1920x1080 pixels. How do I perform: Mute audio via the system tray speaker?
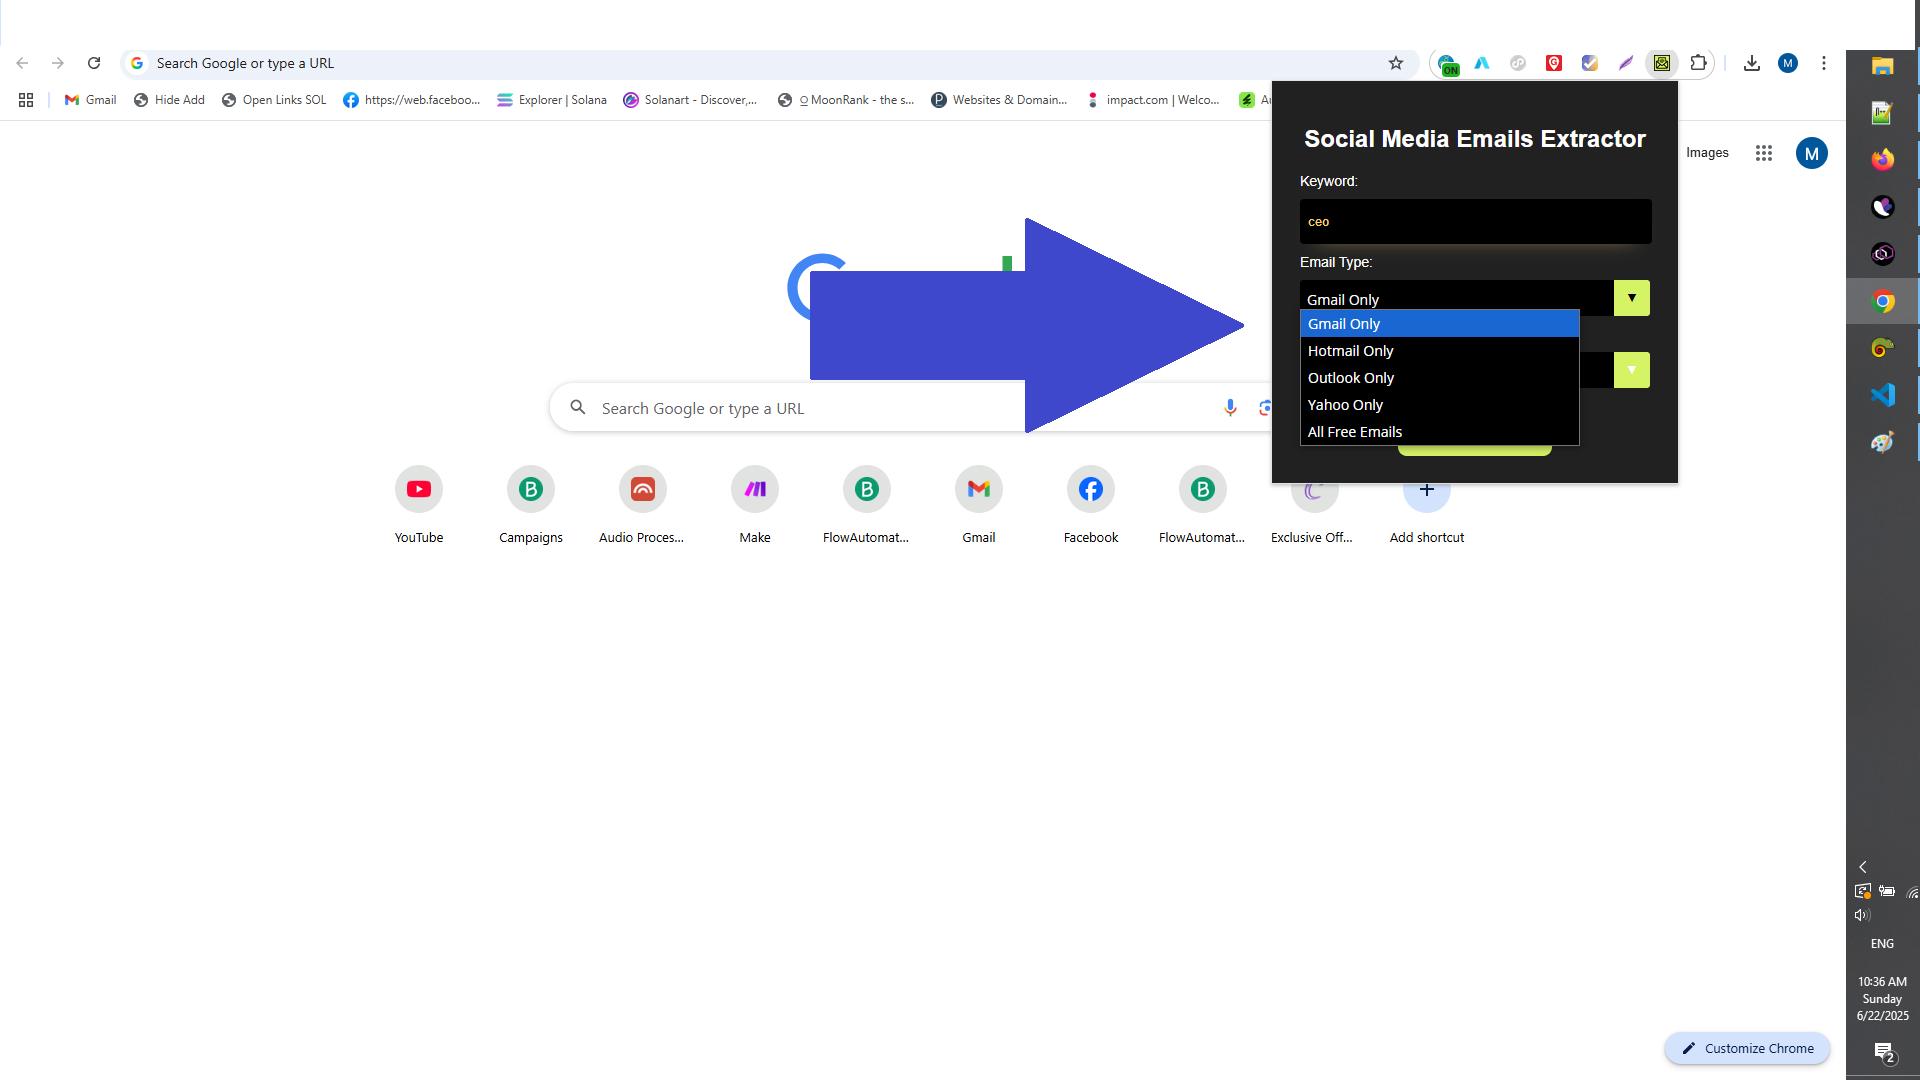coord(1862,914)
